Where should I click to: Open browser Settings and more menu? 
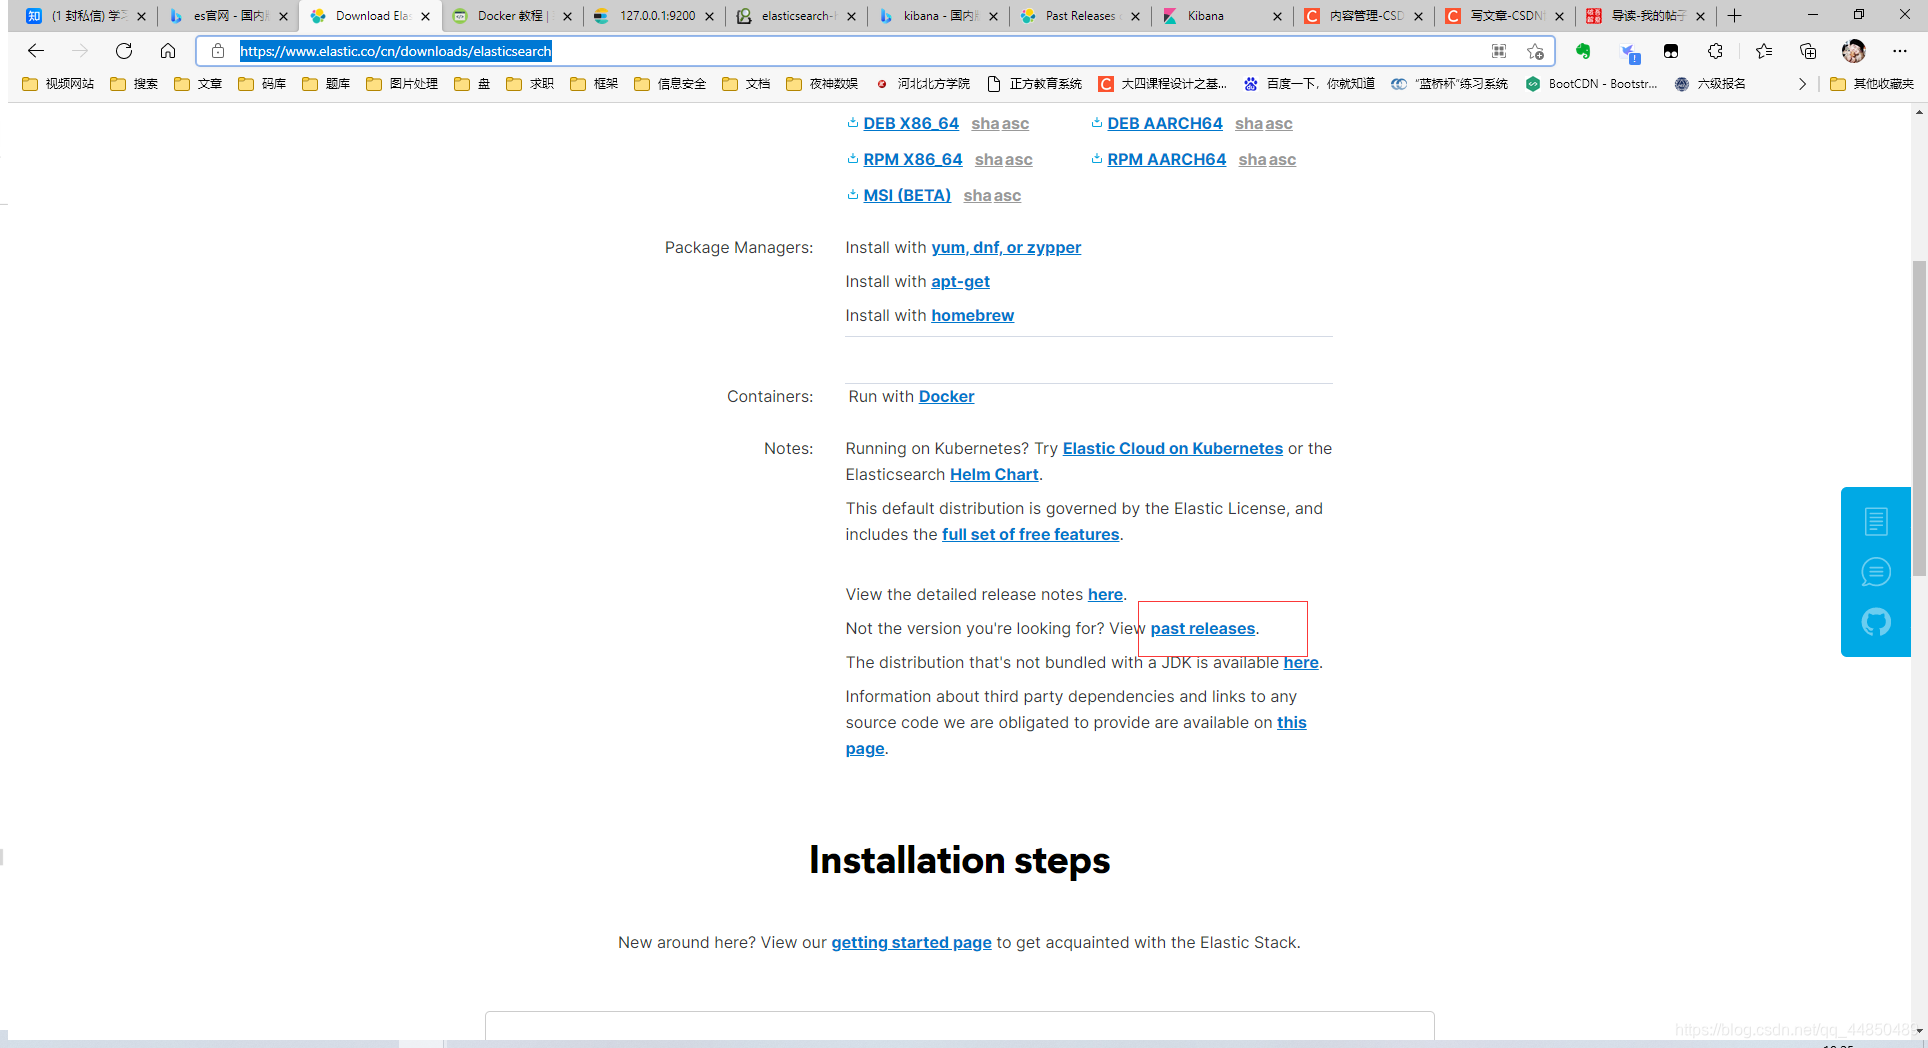coord(1900,51)
